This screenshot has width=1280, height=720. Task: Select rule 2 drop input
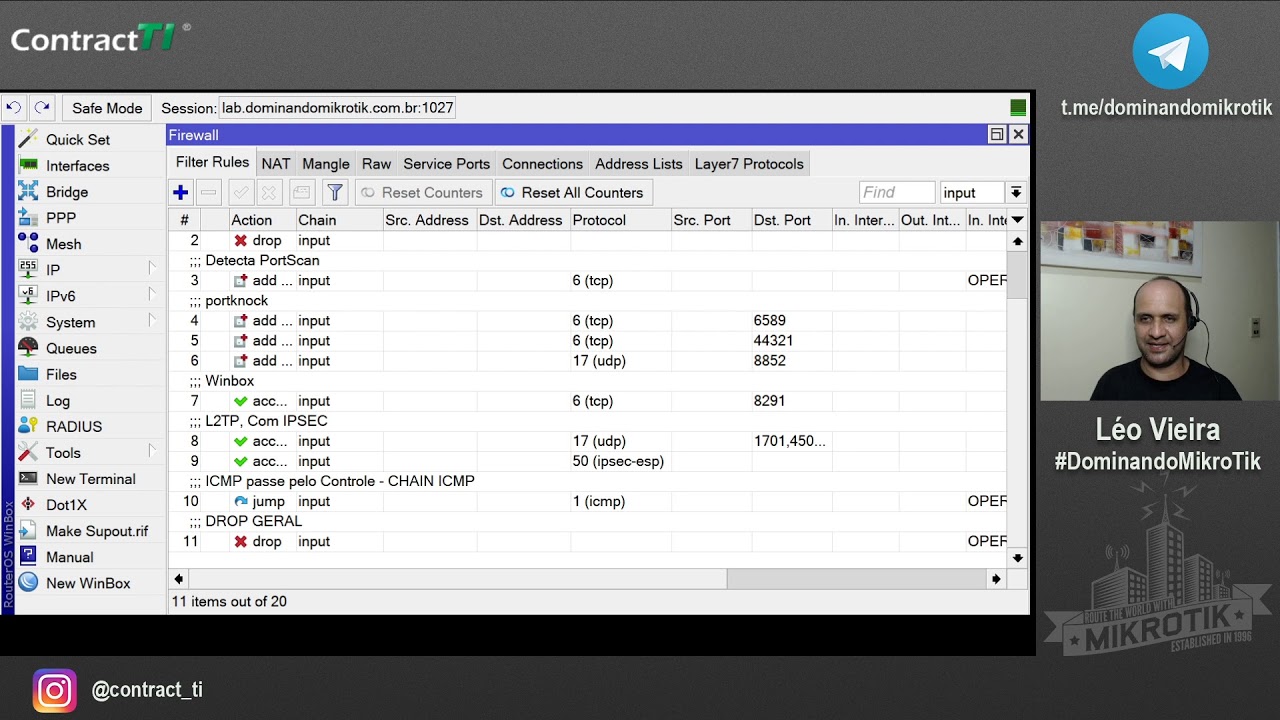coord(588,241)
